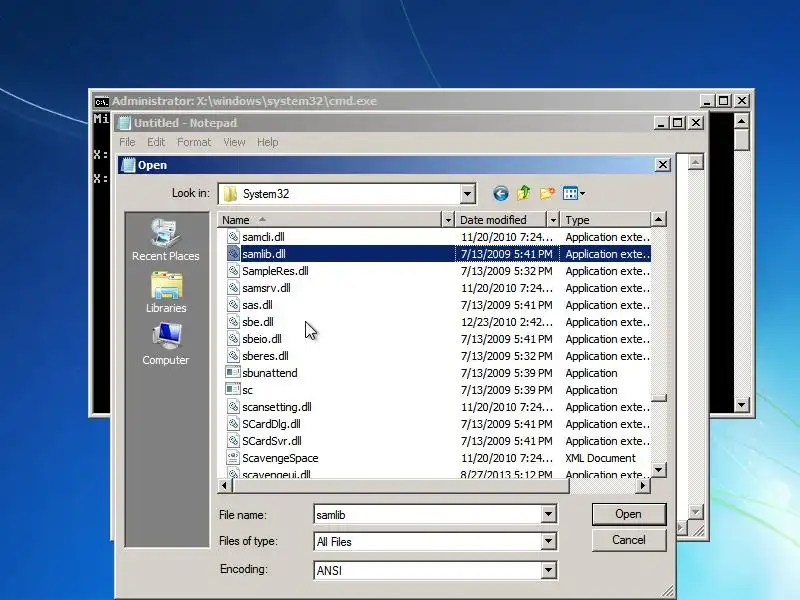Click the Cancel button
800x600 pixels.
[x=629, y=540]
